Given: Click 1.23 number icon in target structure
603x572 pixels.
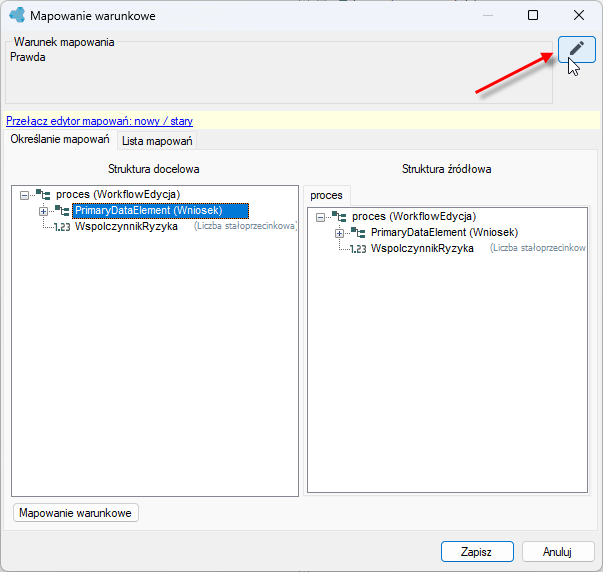Looking at the screenshot, I should pyautogui.click(x=62, y=227).
